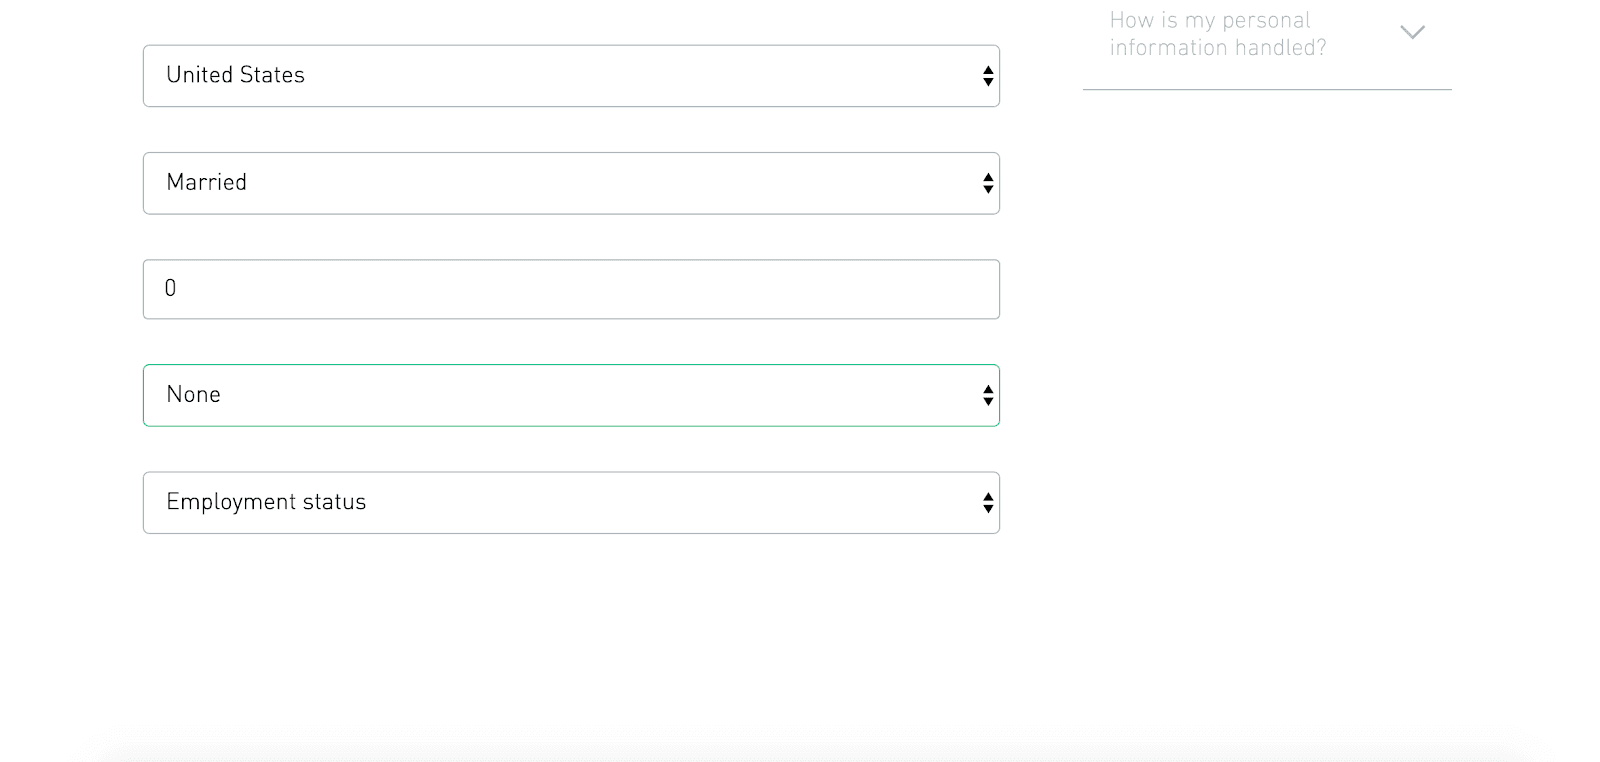
Task: Change the marital status from Married
Action: click(x=571, y=183)
